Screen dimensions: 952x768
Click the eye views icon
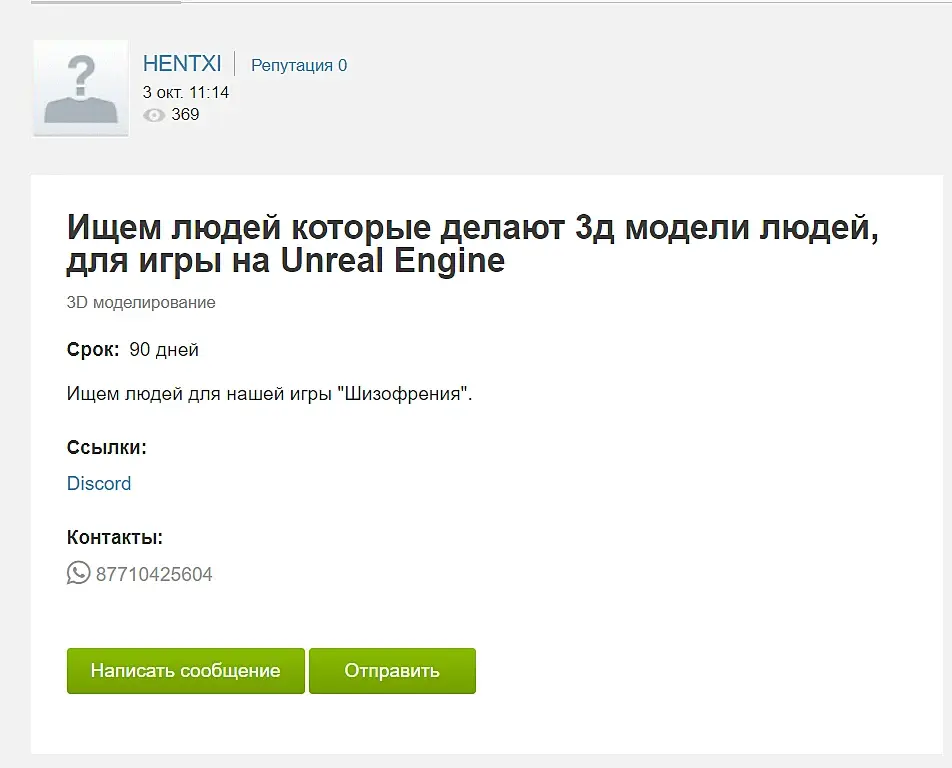[x=154, y=115]
